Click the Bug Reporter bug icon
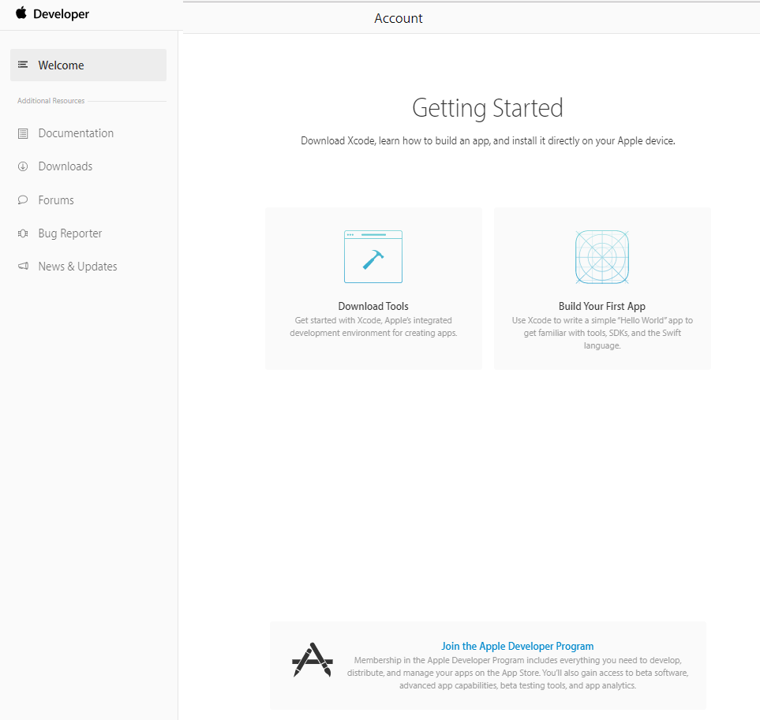This screenshot has width=760, height=720. (x=23, y=233)
